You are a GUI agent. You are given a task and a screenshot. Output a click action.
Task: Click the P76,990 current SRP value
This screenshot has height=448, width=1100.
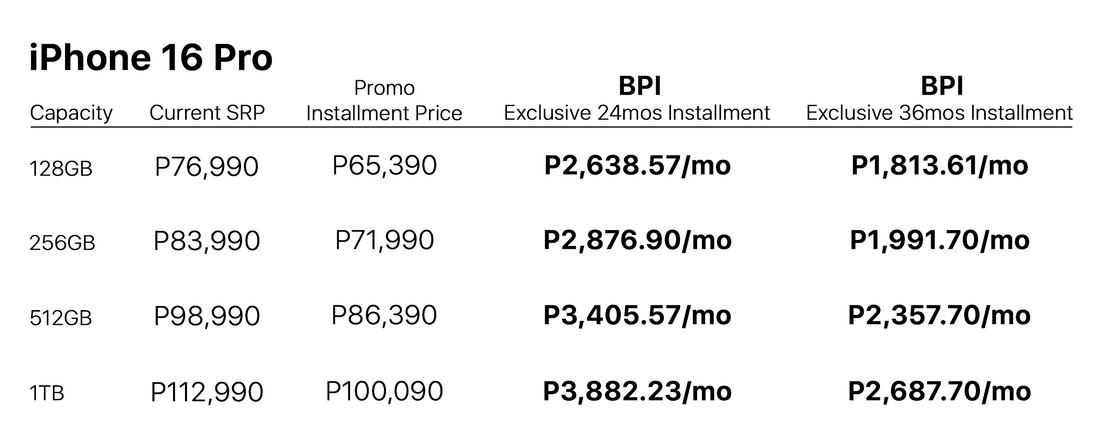coord(207,167)
